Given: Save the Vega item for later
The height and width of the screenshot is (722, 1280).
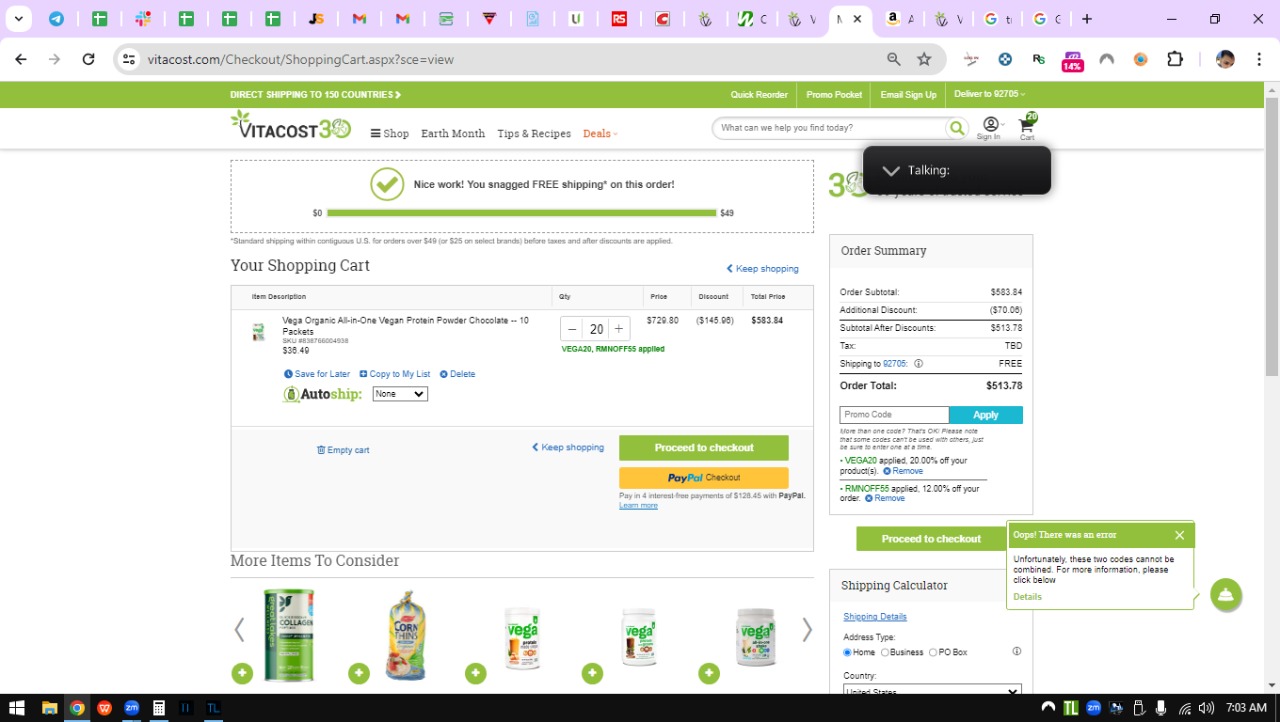Looking at the screenshot, I should coord(317,374).
